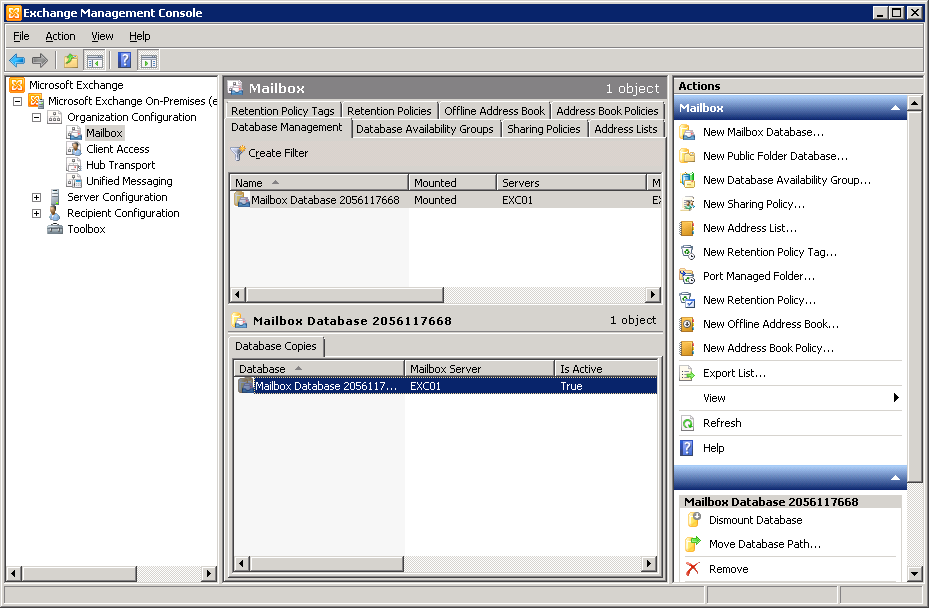Click the Dismount Database icon
Screen dimensions: 929x608
[x=693, y=520]
